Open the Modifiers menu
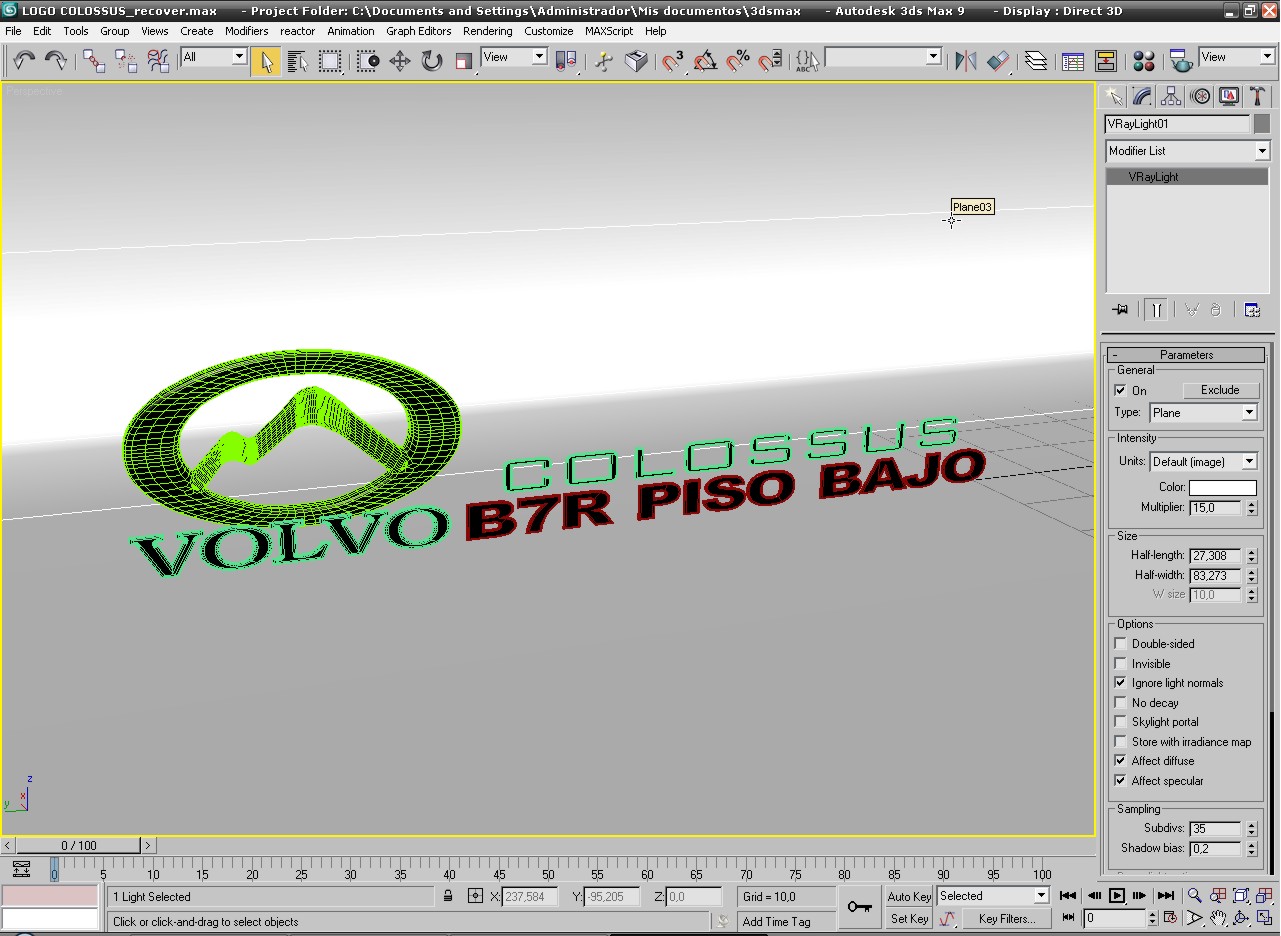The width and height of the screenshot is (1281, 936). click(x=246, y=31)
